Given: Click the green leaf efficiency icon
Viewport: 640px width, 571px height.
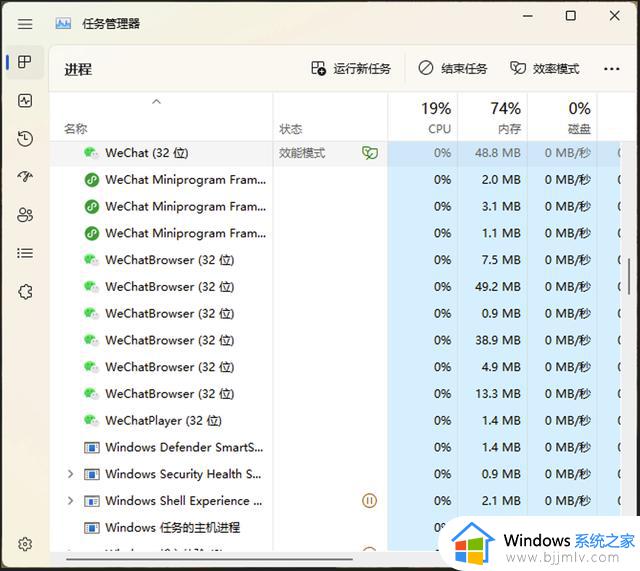Looking at the screenshot, I should pos(369,153).
